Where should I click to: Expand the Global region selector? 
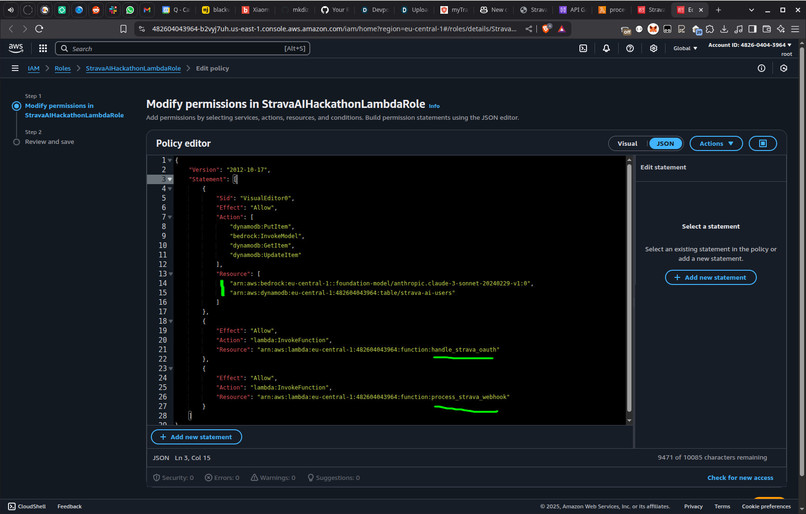(x=685, y=48)
